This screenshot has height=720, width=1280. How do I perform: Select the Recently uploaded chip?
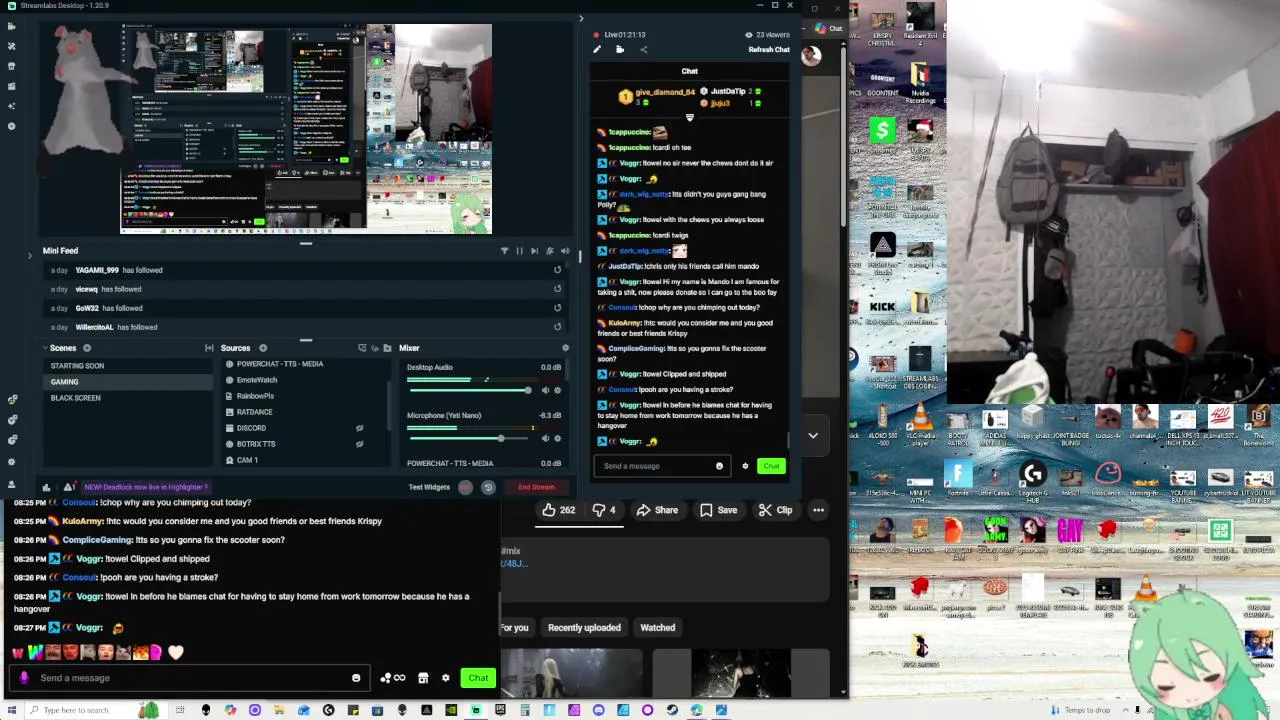[x=584, y=628]
